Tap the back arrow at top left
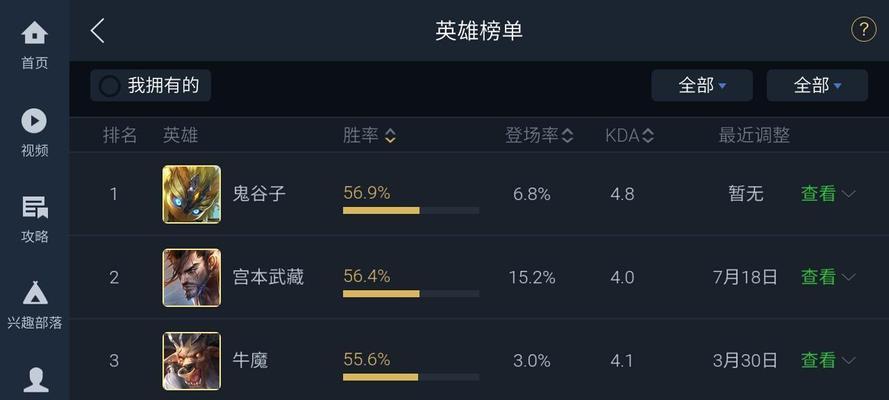This screenshot has height=400, width=889. tap(98, 31)
